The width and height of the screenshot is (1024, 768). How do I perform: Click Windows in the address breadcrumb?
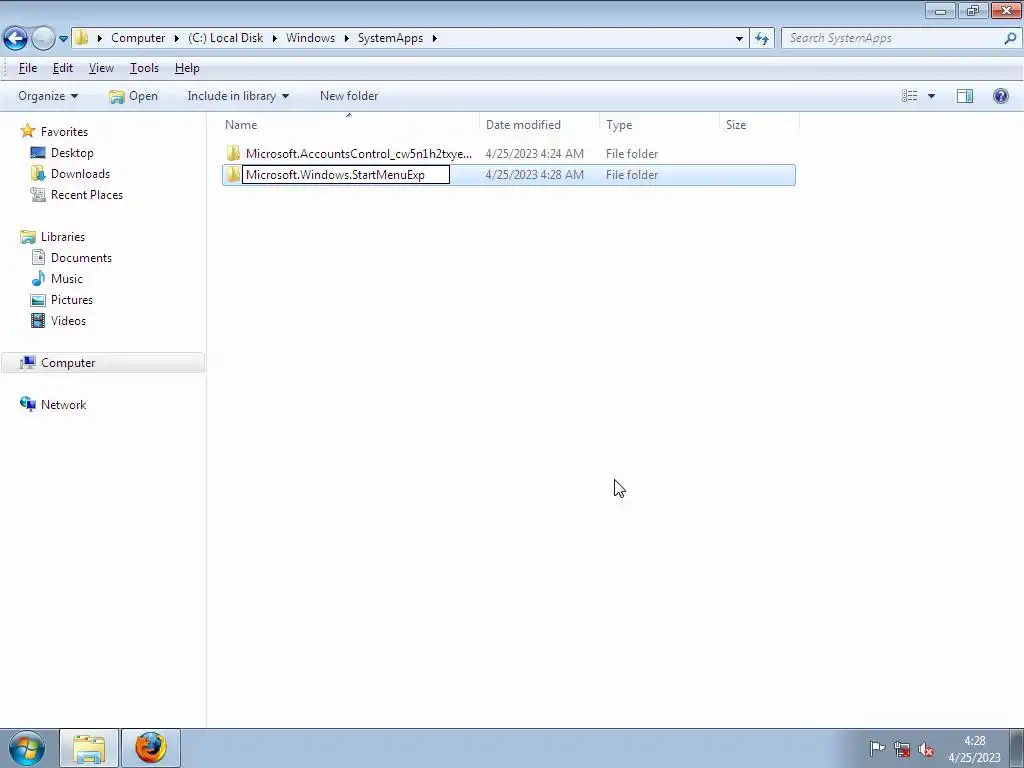pos(310,38)
